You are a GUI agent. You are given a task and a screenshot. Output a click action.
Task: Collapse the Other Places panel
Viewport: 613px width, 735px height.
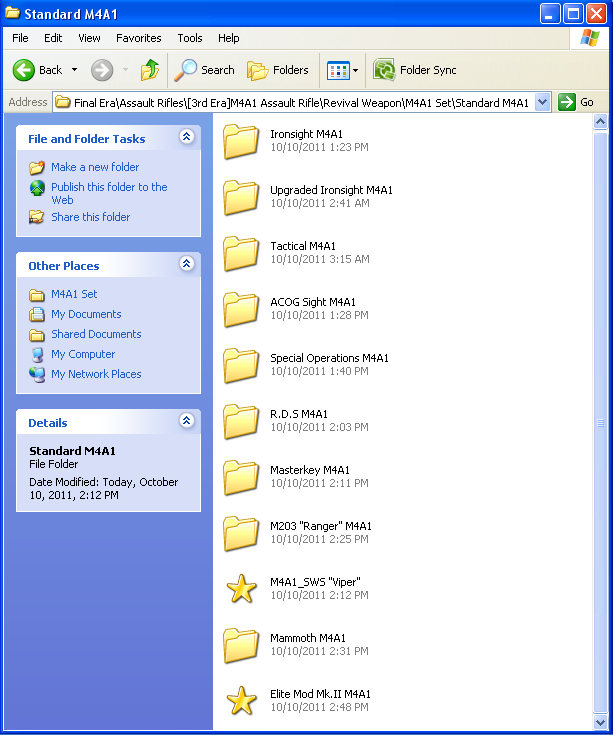187,263
